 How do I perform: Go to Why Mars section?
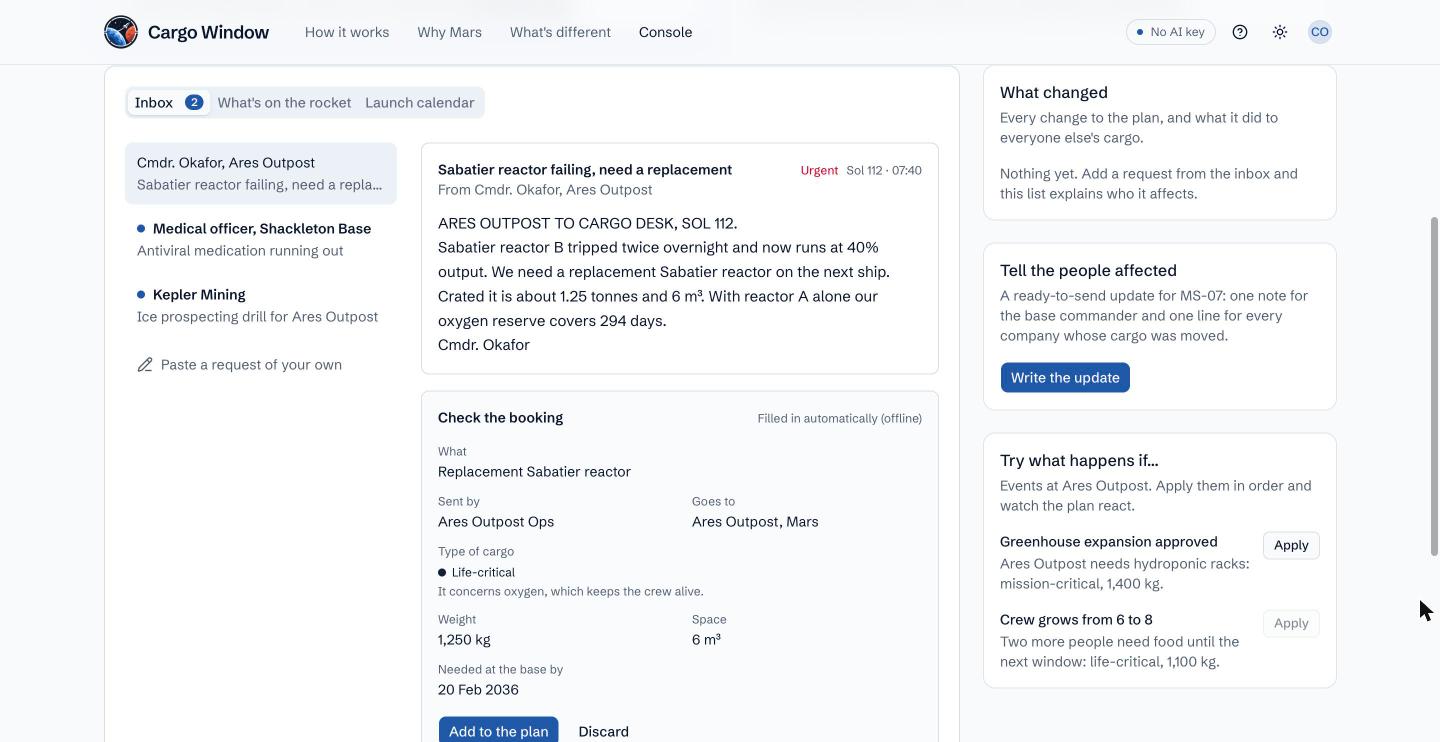coord(450,32)
